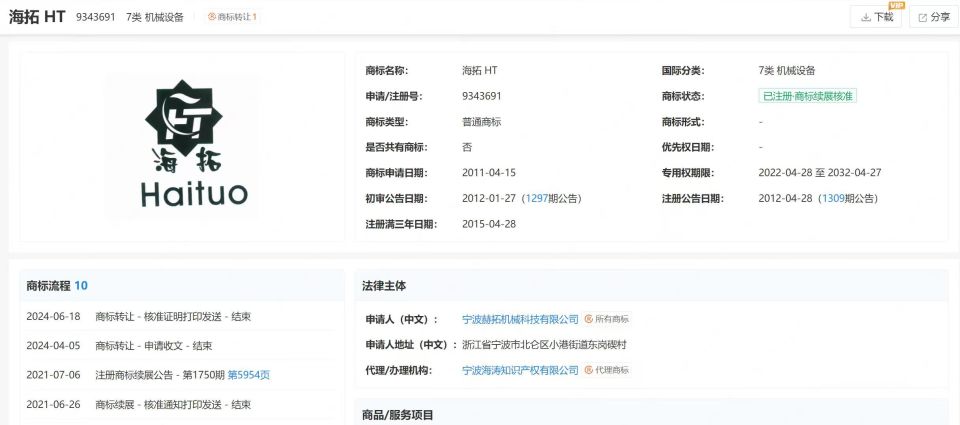Click registration number 9343691 in details
Screen dimensions: 960x425
482,96
